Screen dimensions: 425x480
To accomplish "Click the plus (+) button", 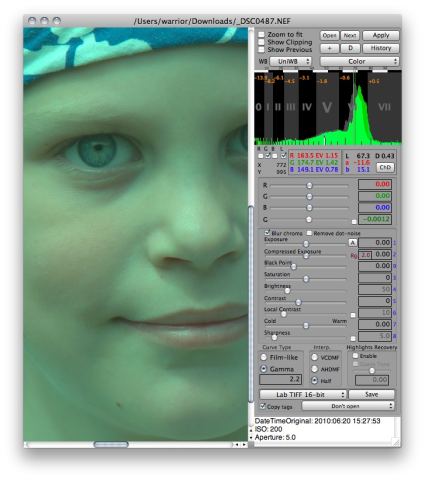I will point(329,48).
